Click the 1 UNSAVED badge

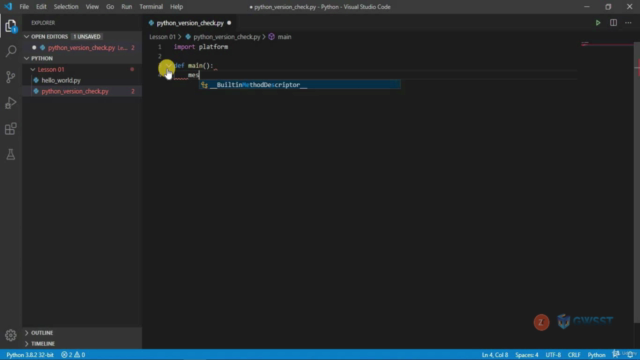(x=87, y=37)
